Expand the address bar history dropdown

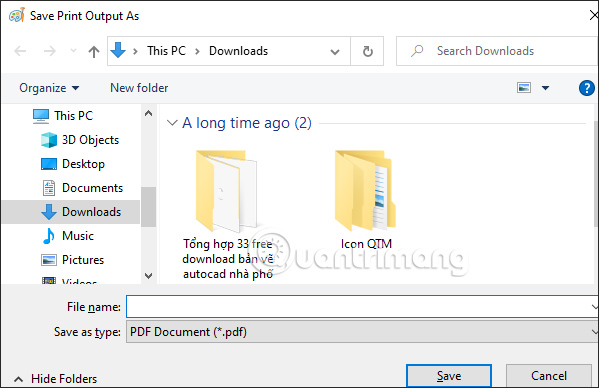(335, 52)
